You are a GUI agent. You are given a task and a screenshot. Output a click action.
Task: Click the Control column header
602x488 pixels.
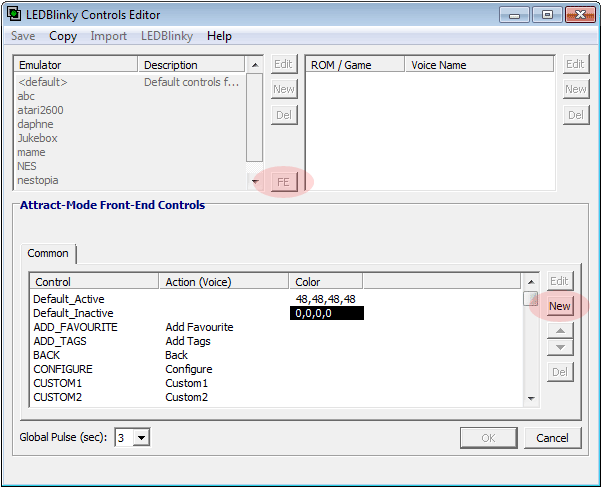94,282
